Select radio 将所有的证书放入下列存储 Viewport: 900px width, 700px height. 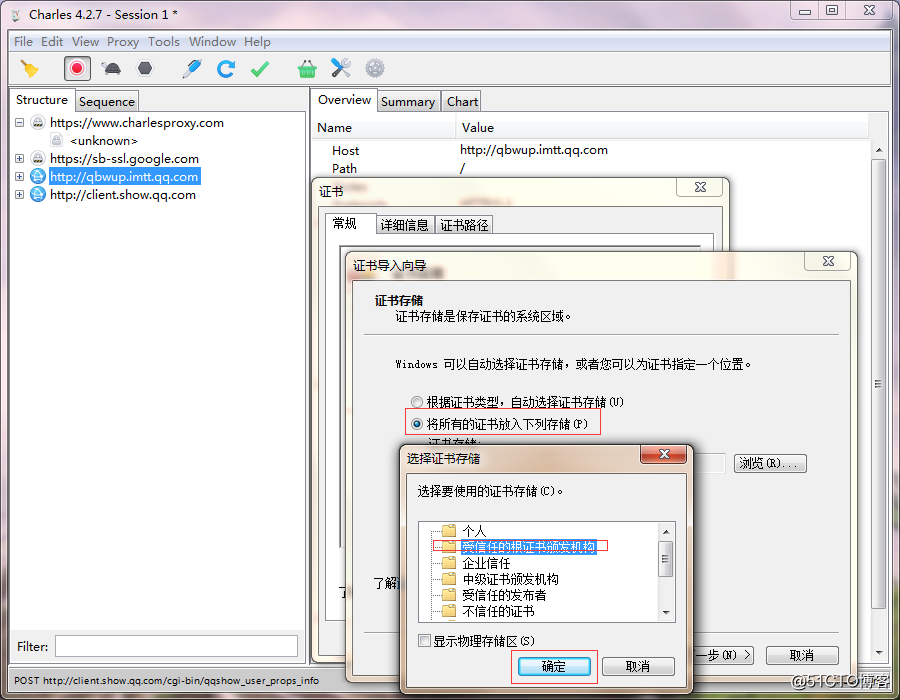417,424
